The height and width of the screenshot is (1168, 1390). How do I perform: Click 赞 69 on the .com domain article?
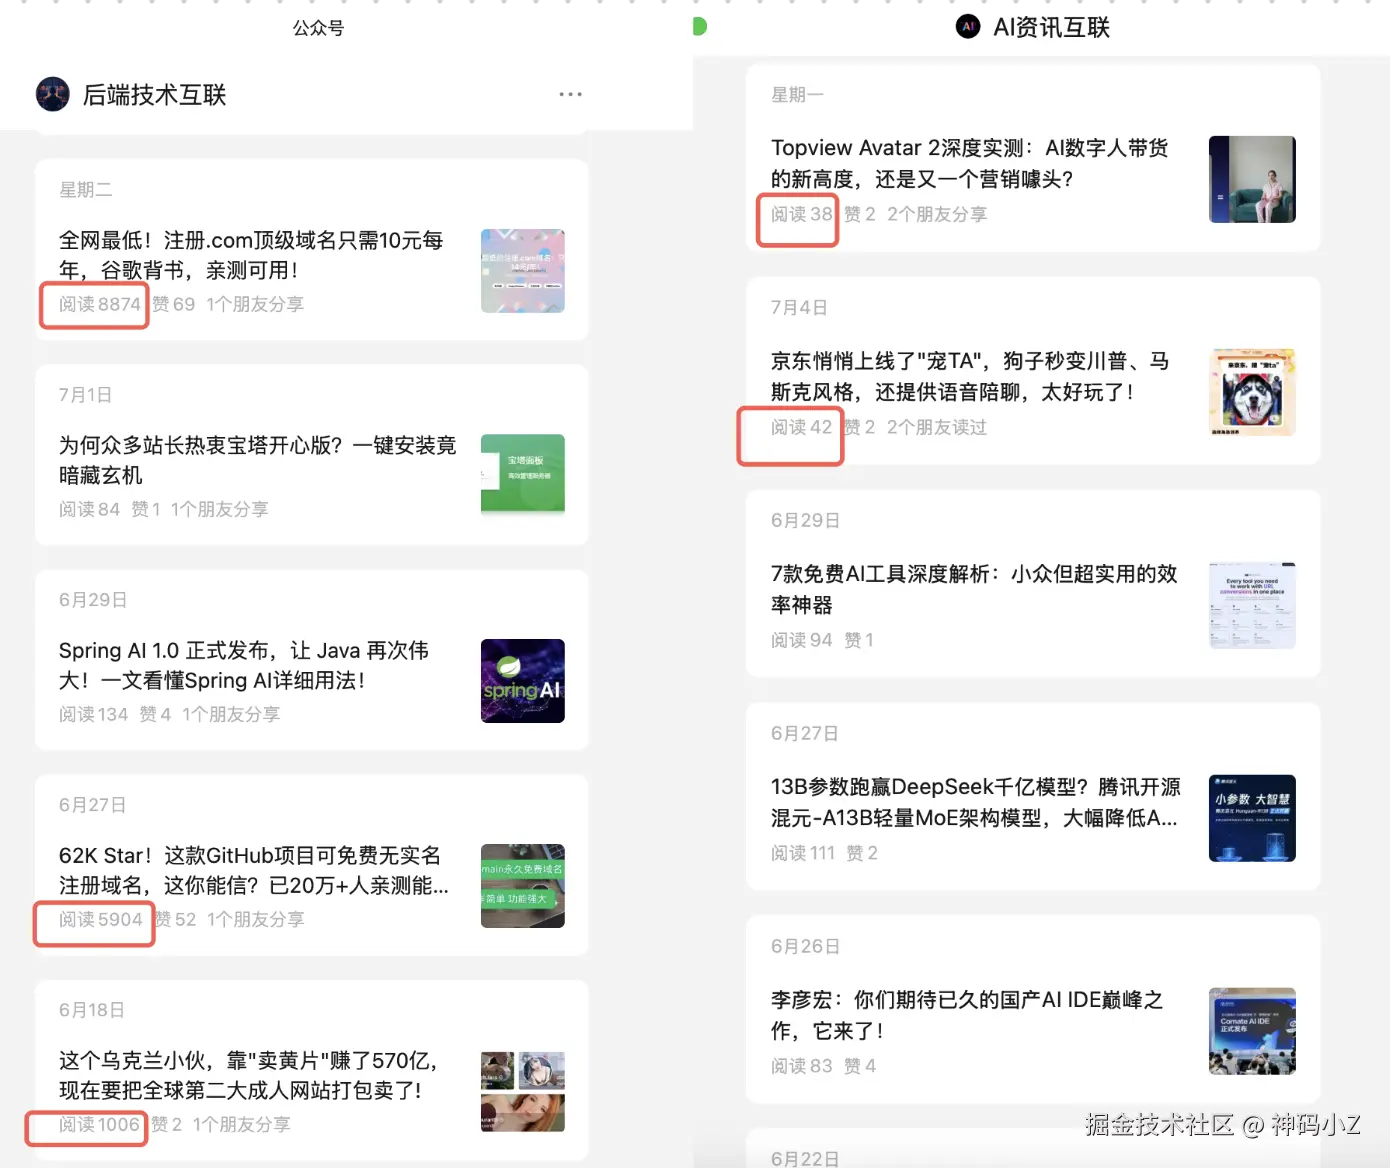tap(174, 304)
